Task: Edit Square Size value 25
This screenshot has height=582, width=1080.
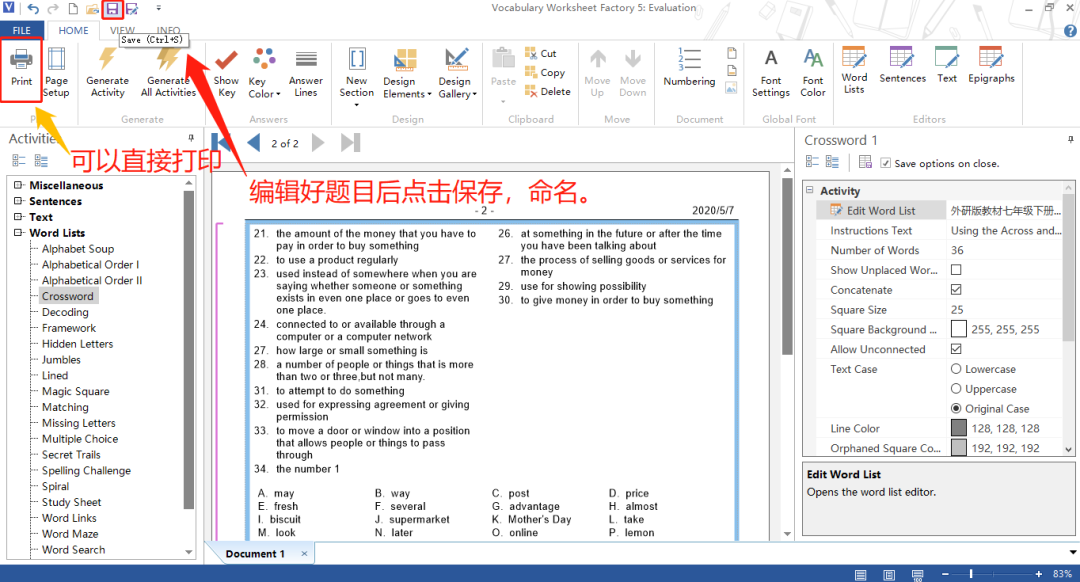Action: pyautogui.click(x=1006, y=310)
